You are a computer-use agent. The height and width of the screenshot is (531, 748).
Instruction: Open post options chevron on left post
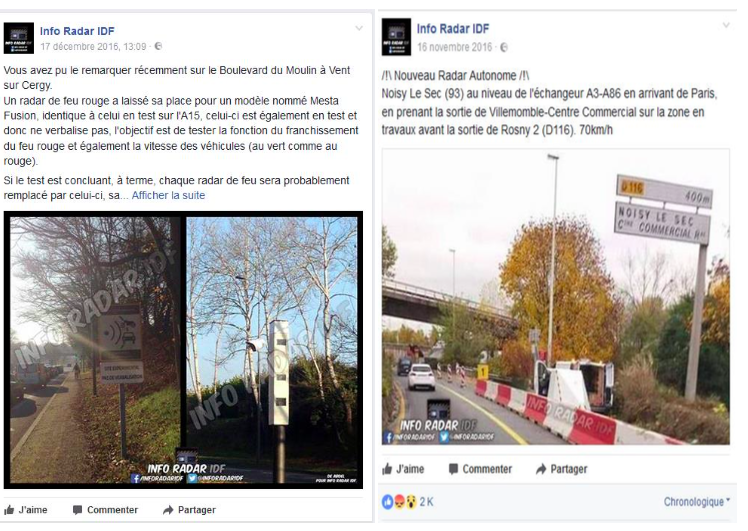pos(359,29)
